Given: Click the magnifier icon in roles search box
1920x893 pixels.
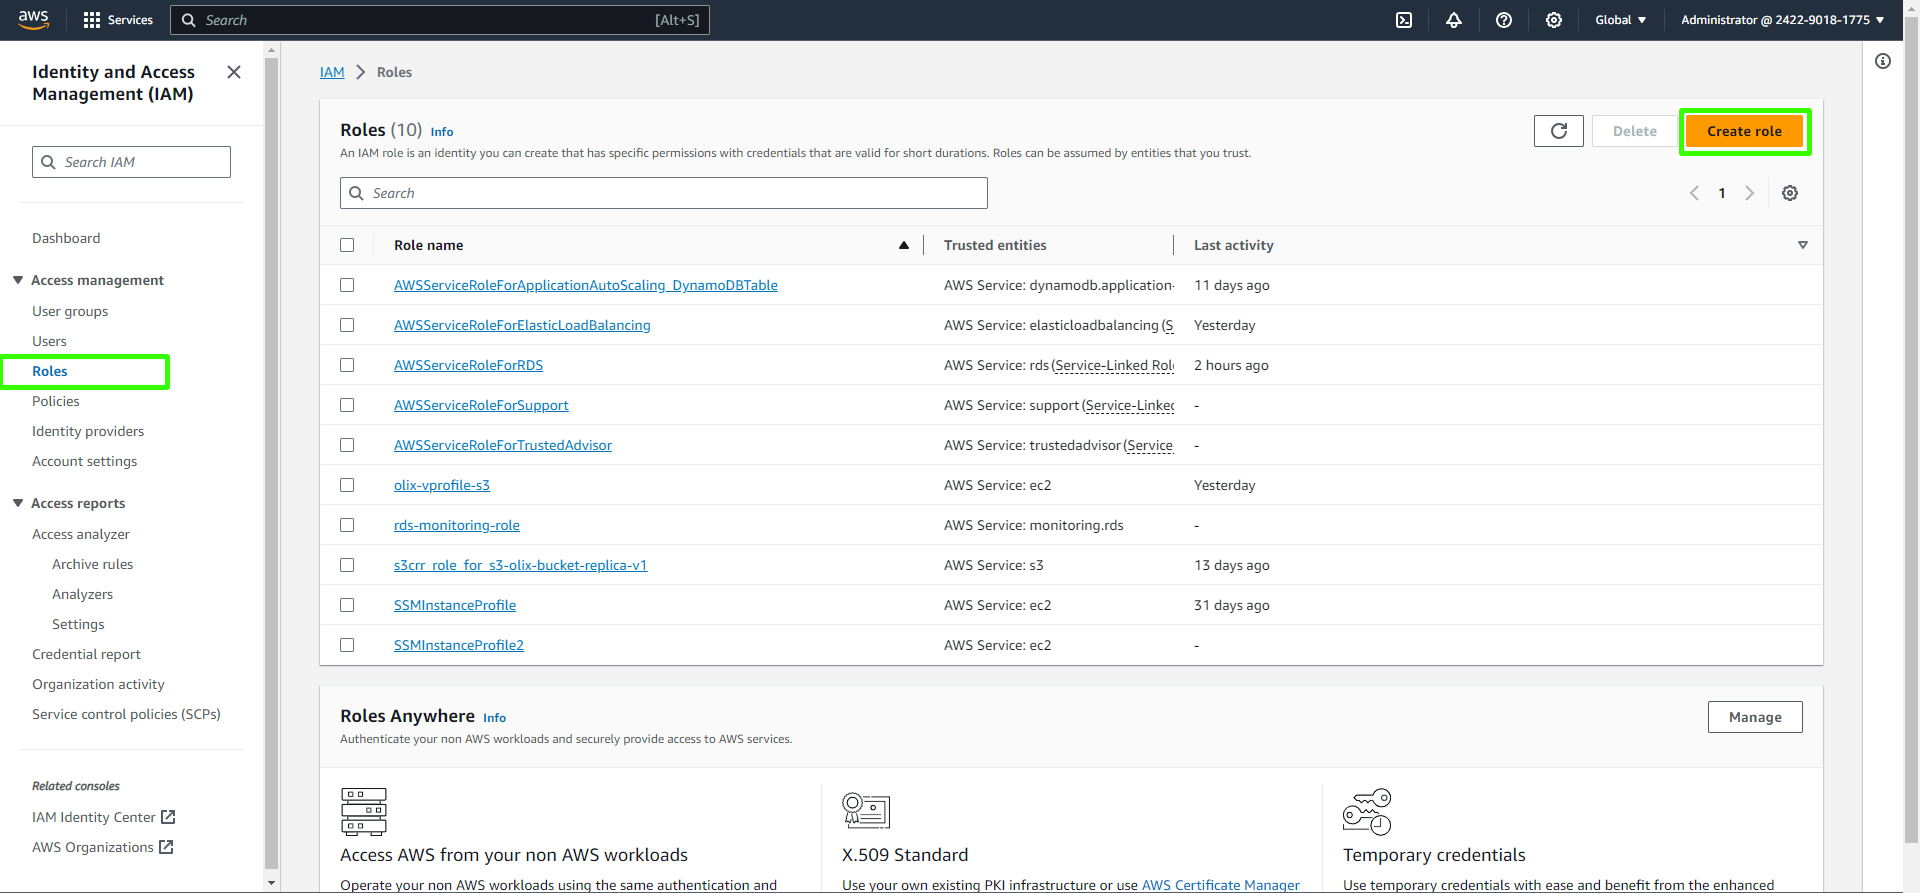Looking at the screenshot, I should click(356, 193).
